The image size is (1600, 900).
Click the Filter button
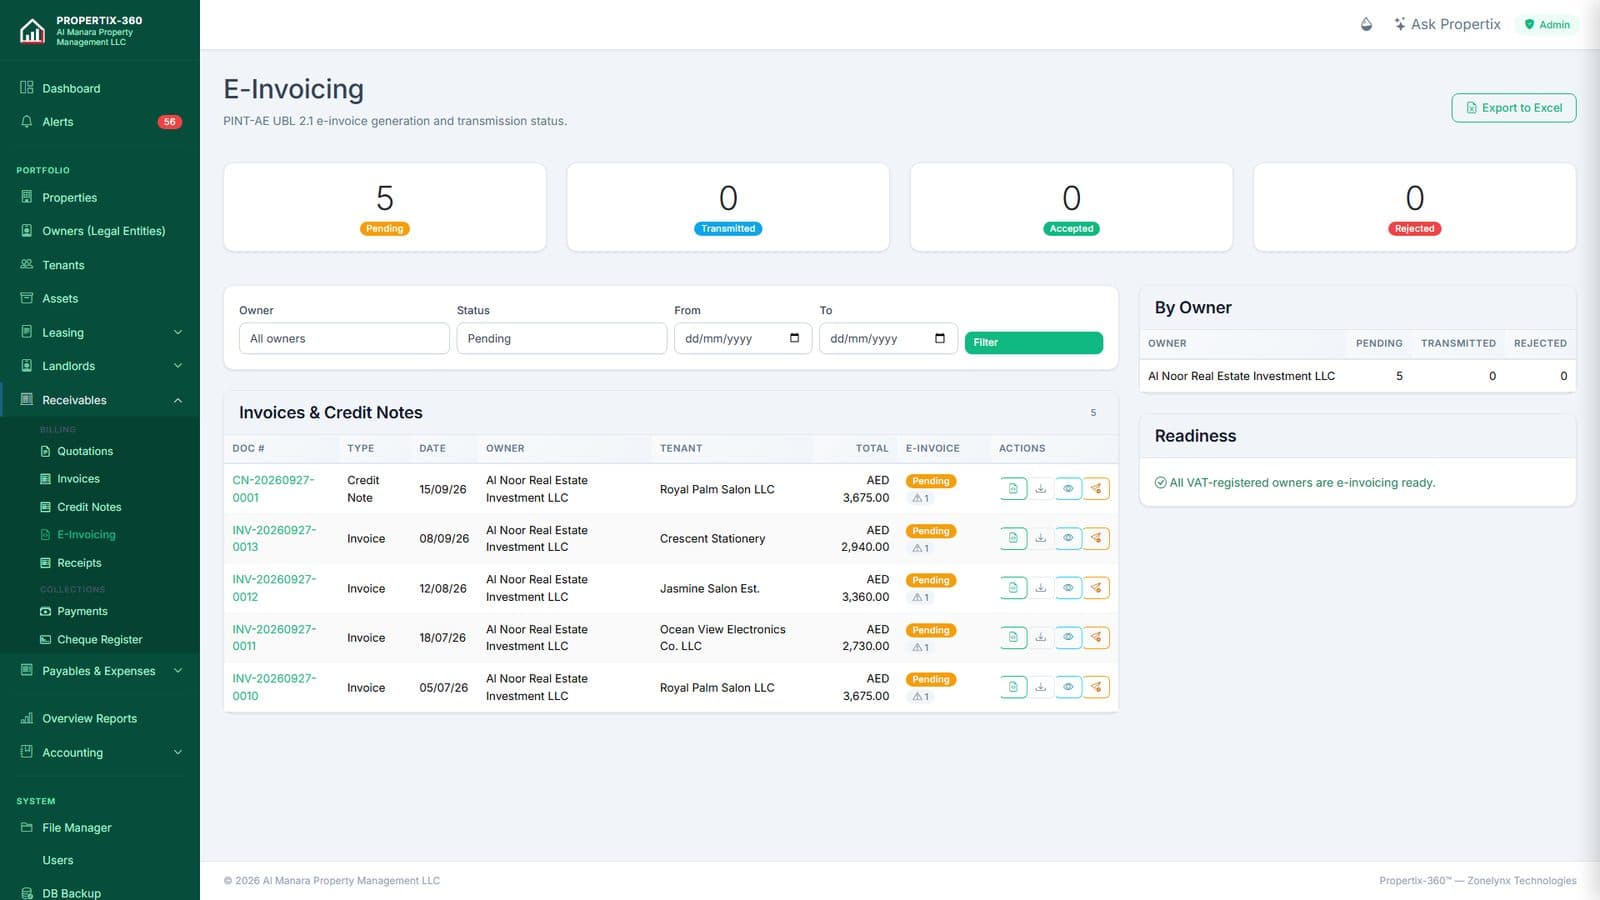1033,342
